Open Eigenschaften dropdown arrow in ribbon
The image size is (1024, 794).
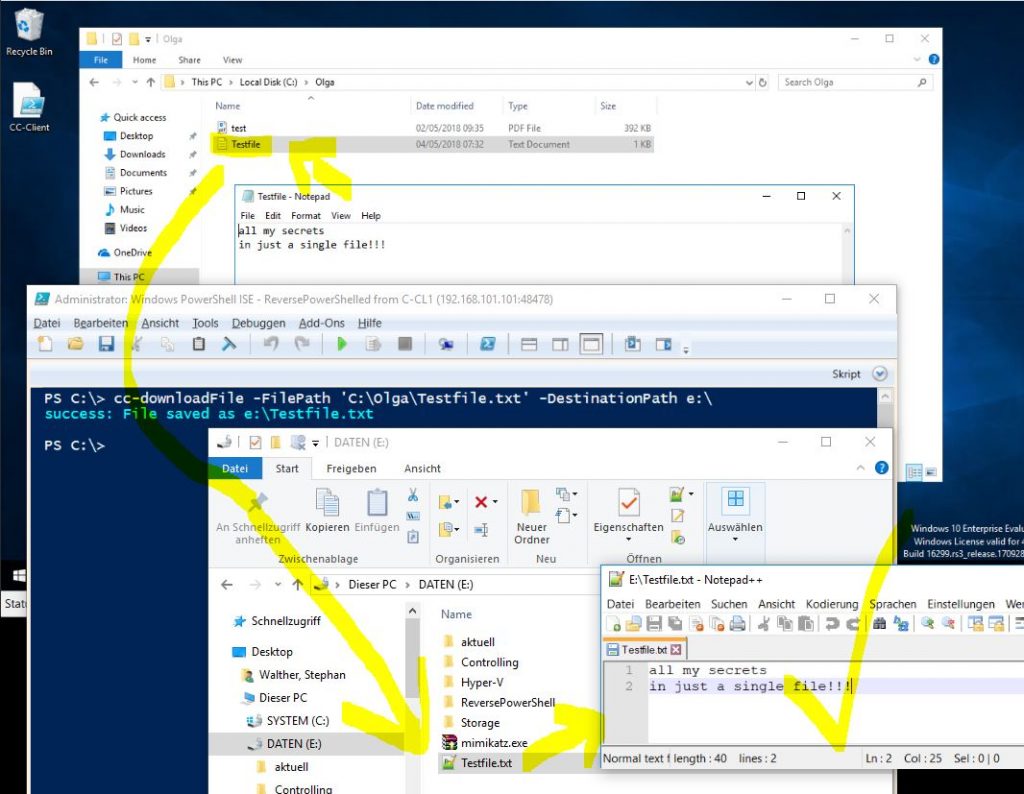click(628, 539)
